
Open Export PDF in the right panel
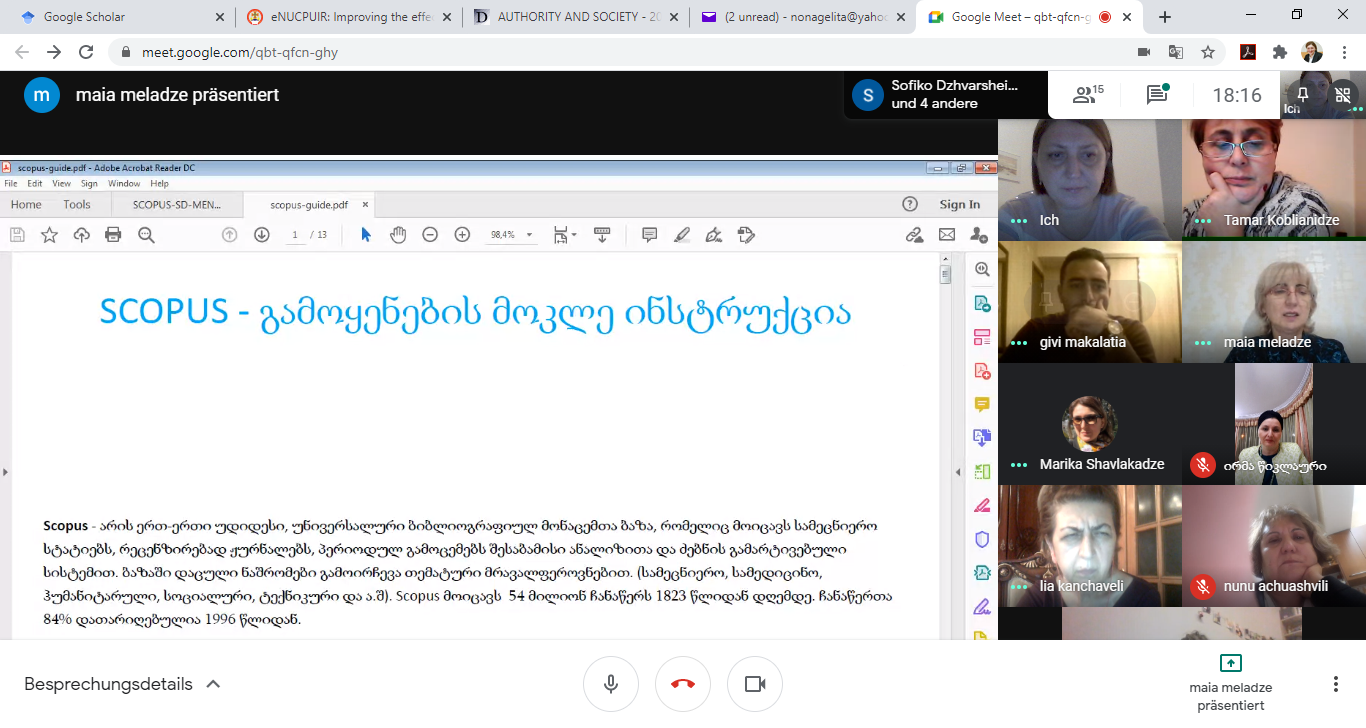(982, 303)
